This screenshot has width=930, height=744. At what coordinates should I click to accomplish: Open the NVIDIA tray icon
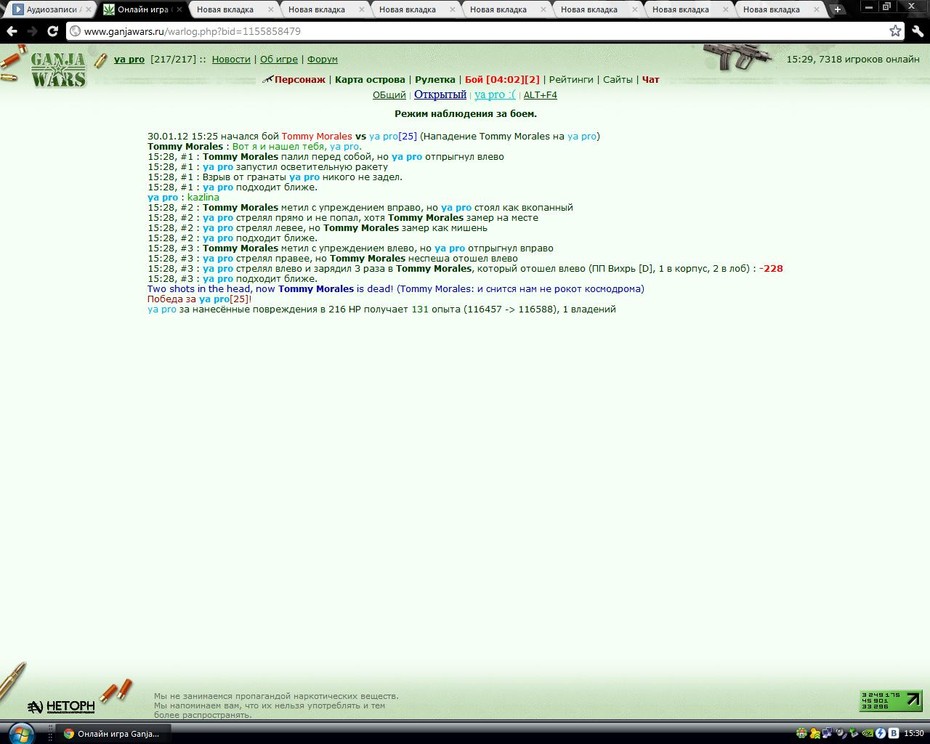tap(867, 733)
